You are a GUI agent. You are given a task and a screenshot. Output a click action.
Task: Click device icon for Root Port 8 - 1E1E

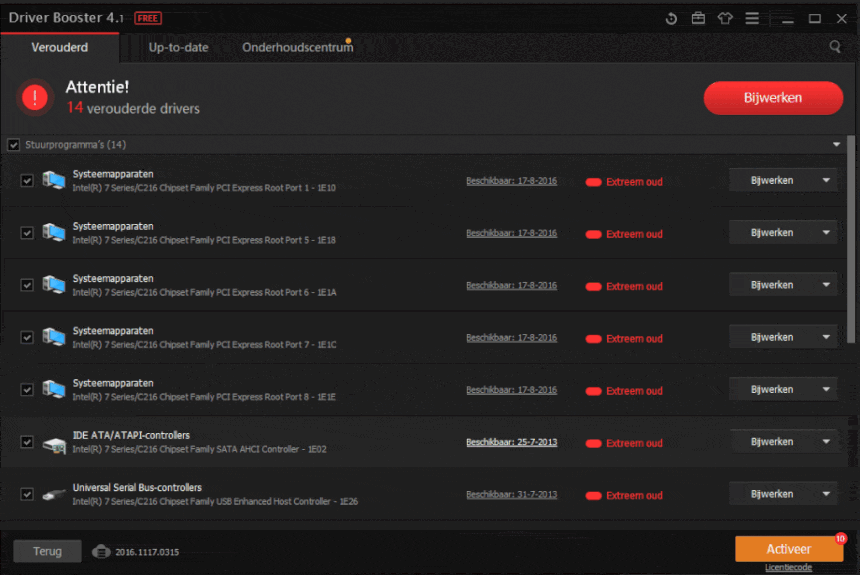coord(54,389)
